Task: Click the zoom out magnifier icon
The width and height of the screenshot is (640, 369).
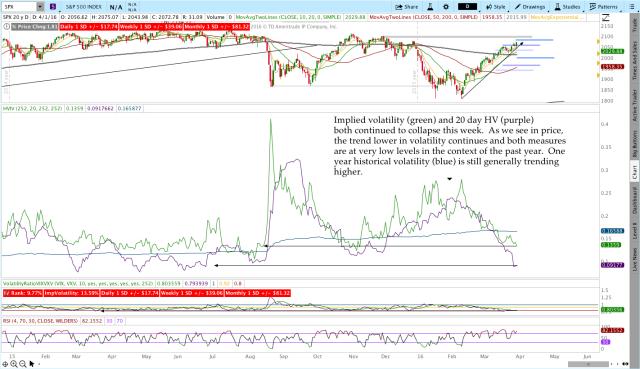Action: tap(22, 364)
